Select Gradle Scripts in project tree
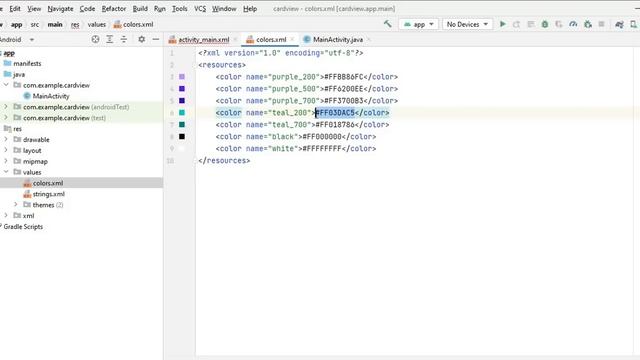This screenshot has height=360, width=640. [x=23, y=227]
